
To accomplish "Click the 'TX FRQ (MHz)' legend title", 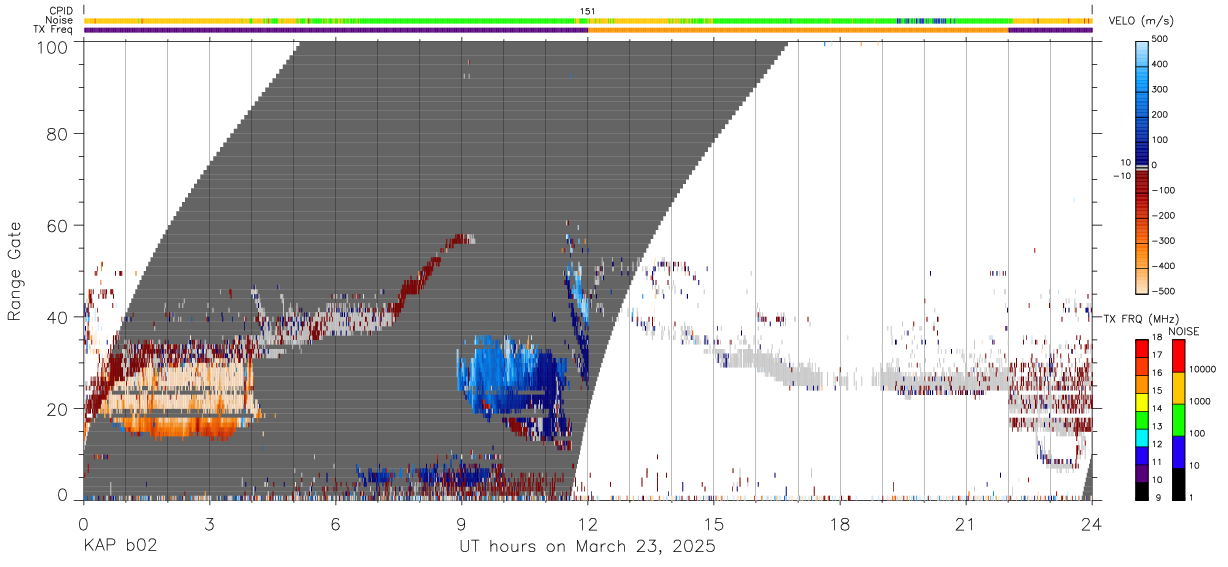I will coord(1141,318).
